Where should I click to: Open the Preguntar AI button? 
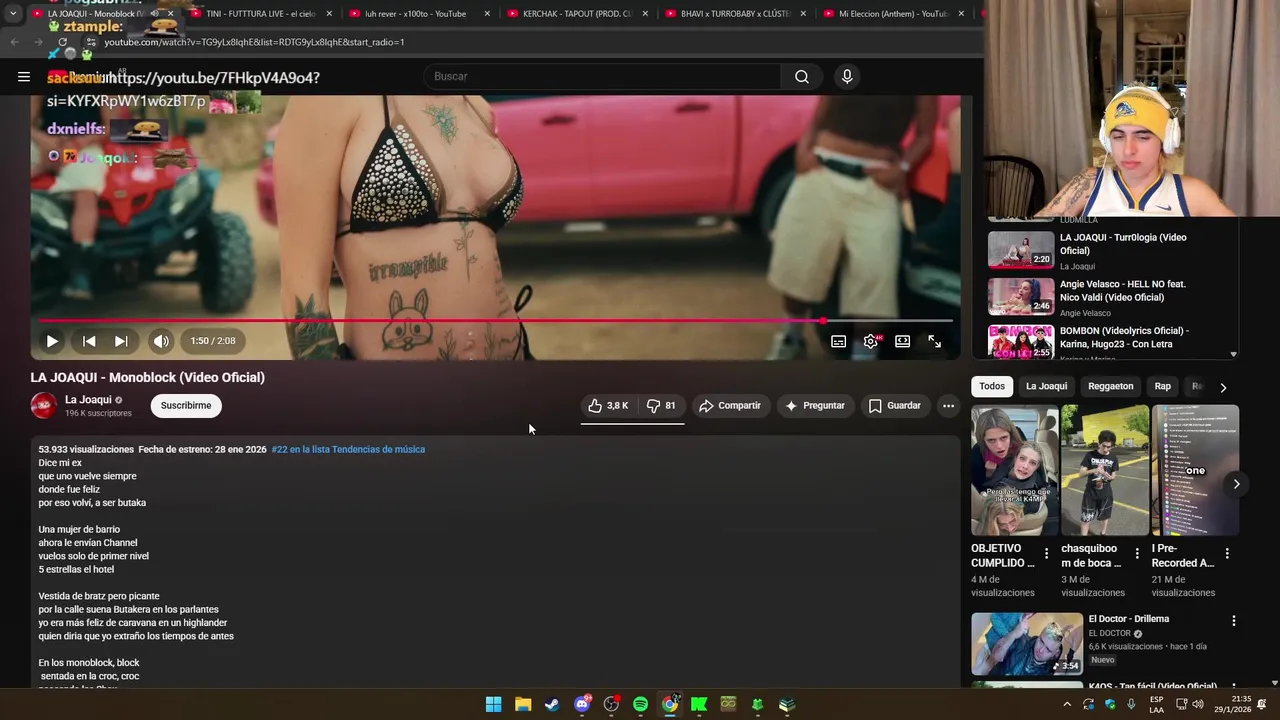(x=815, y=405)
